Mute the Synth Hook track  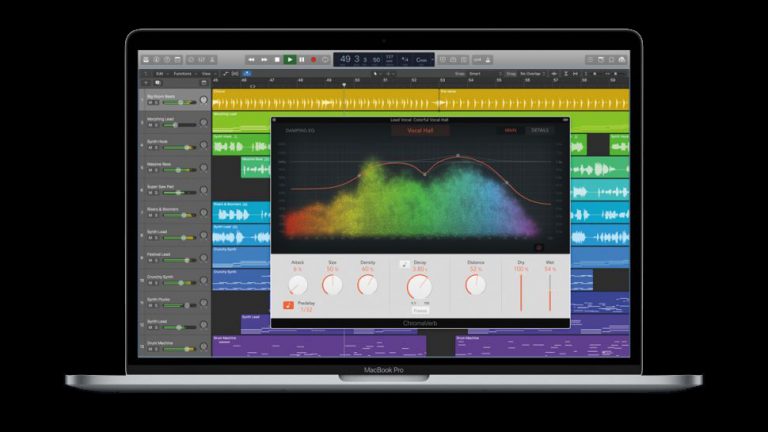tap(150, 147)
